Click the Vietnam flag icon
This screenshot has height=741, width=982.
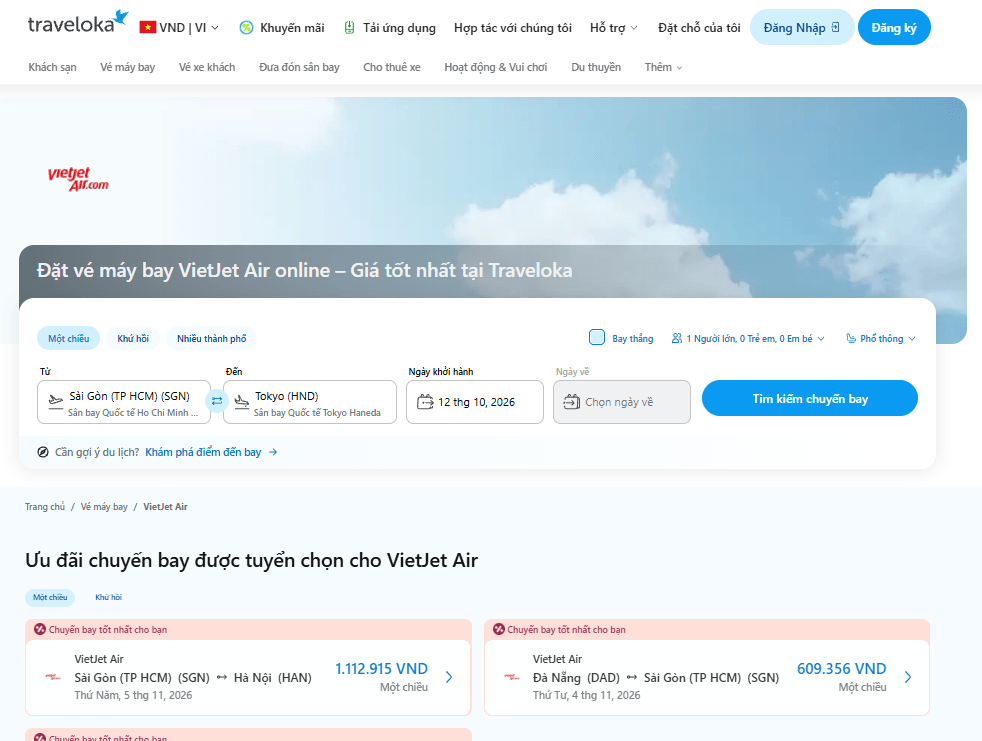tap(148, 28)
